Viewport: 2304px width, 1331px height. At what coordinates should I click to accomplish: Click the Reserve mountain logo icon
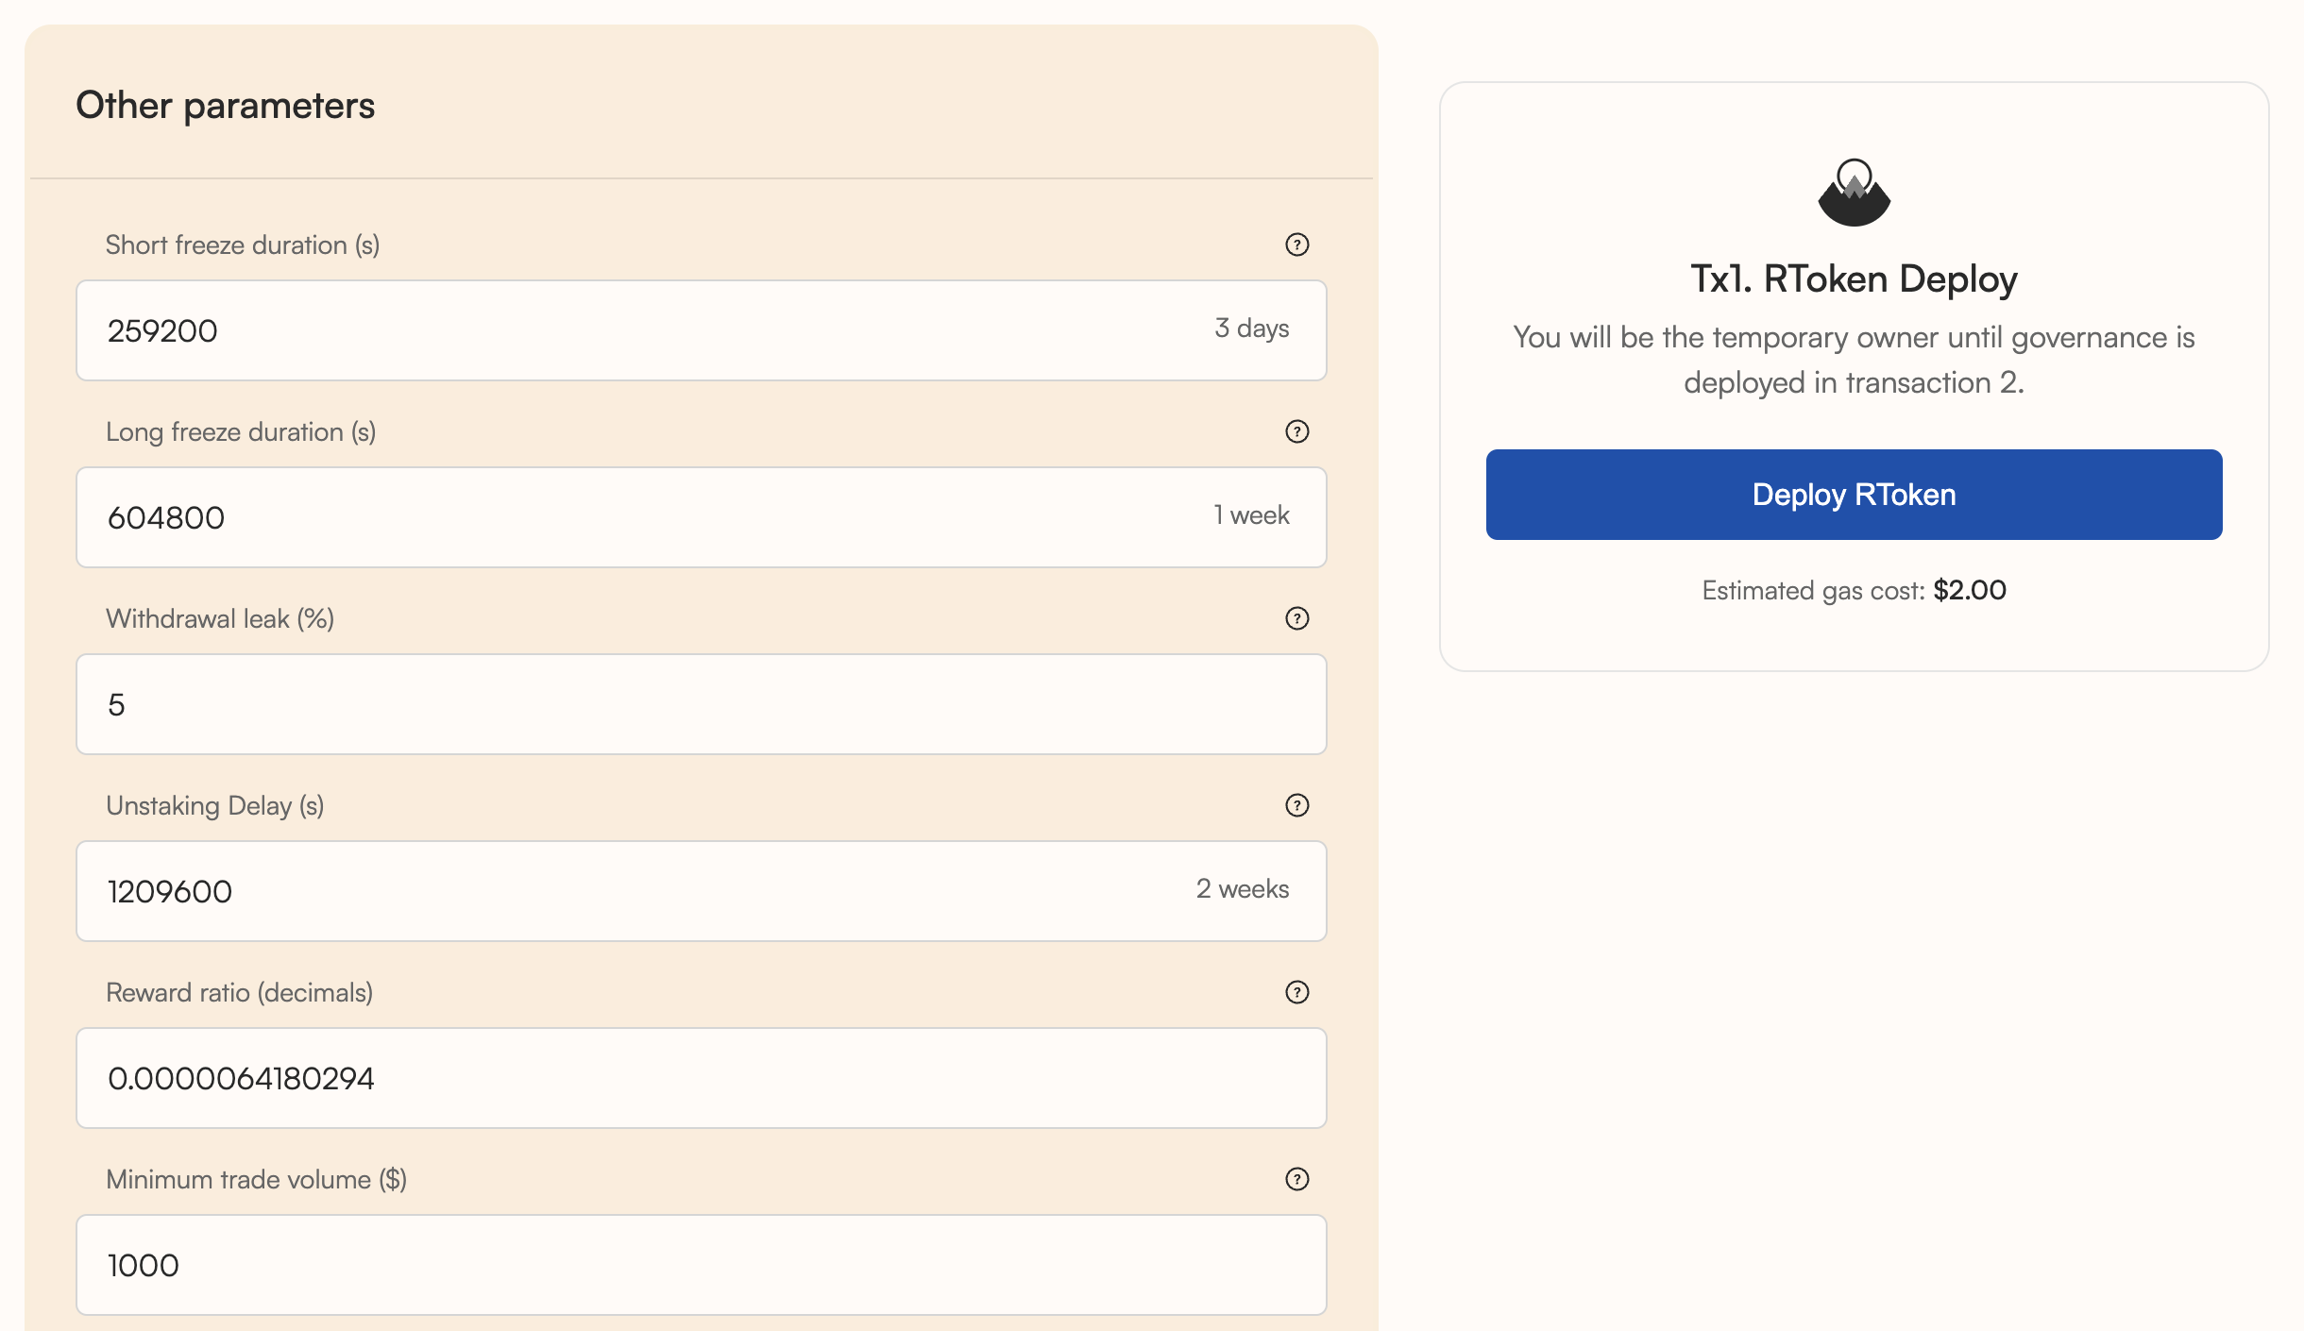1853,192
